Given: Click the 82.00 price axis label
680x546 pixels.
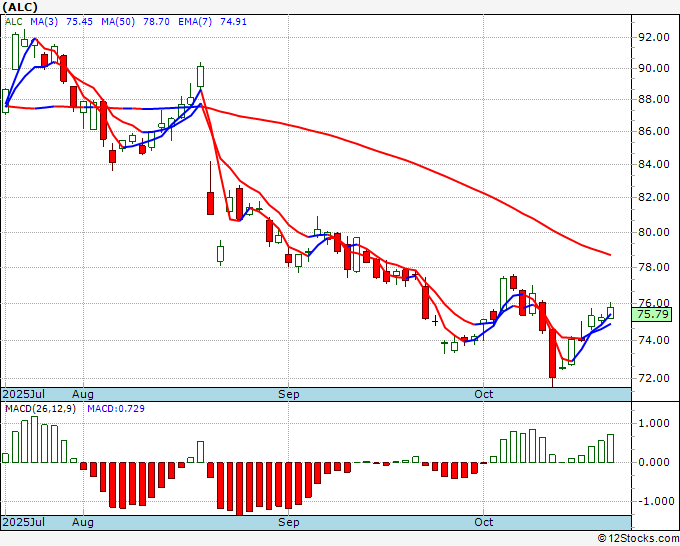Looking at the screenshot, I should [654, 197].
